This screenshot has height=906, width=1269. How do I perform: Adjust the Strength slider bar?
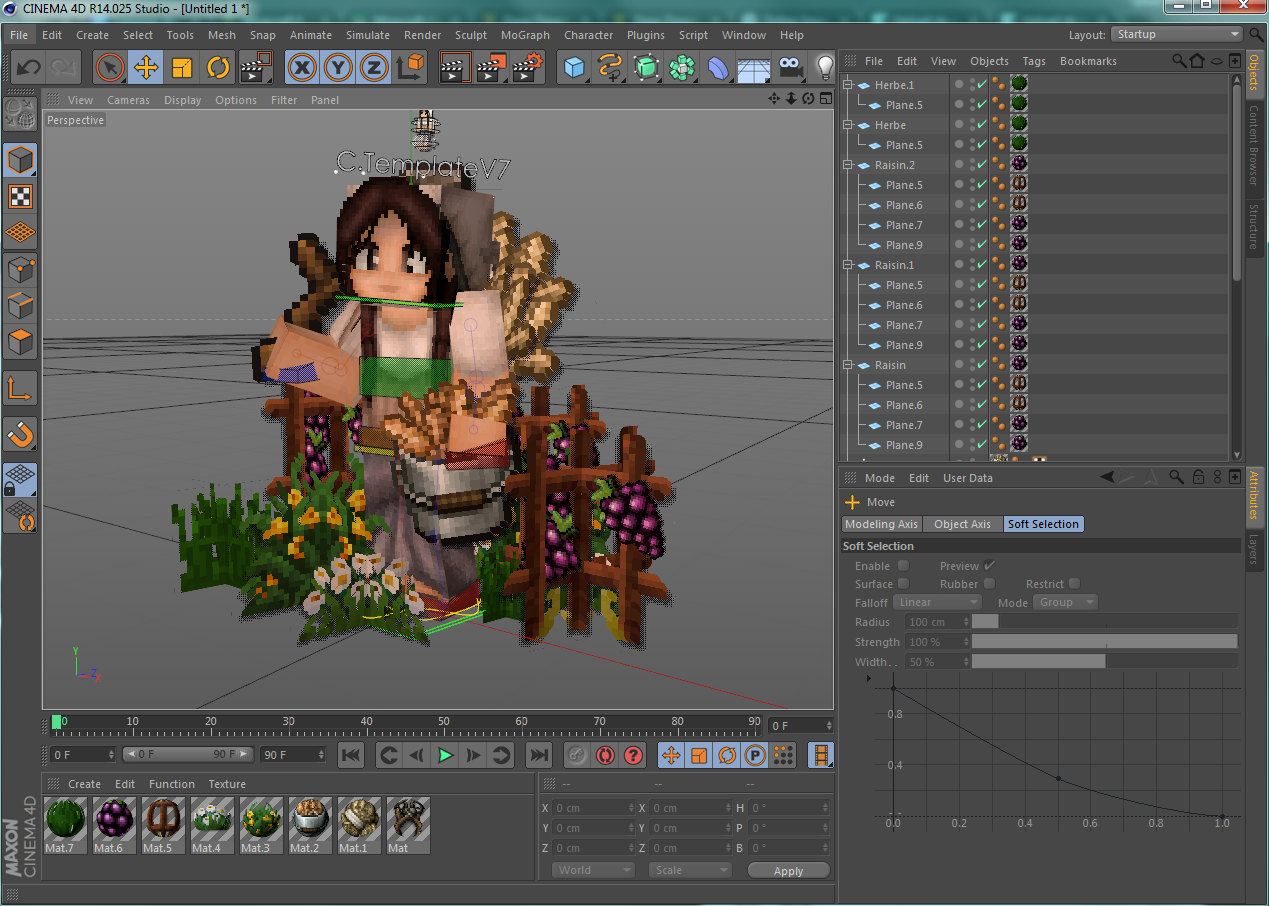[x=1104, y=642]
